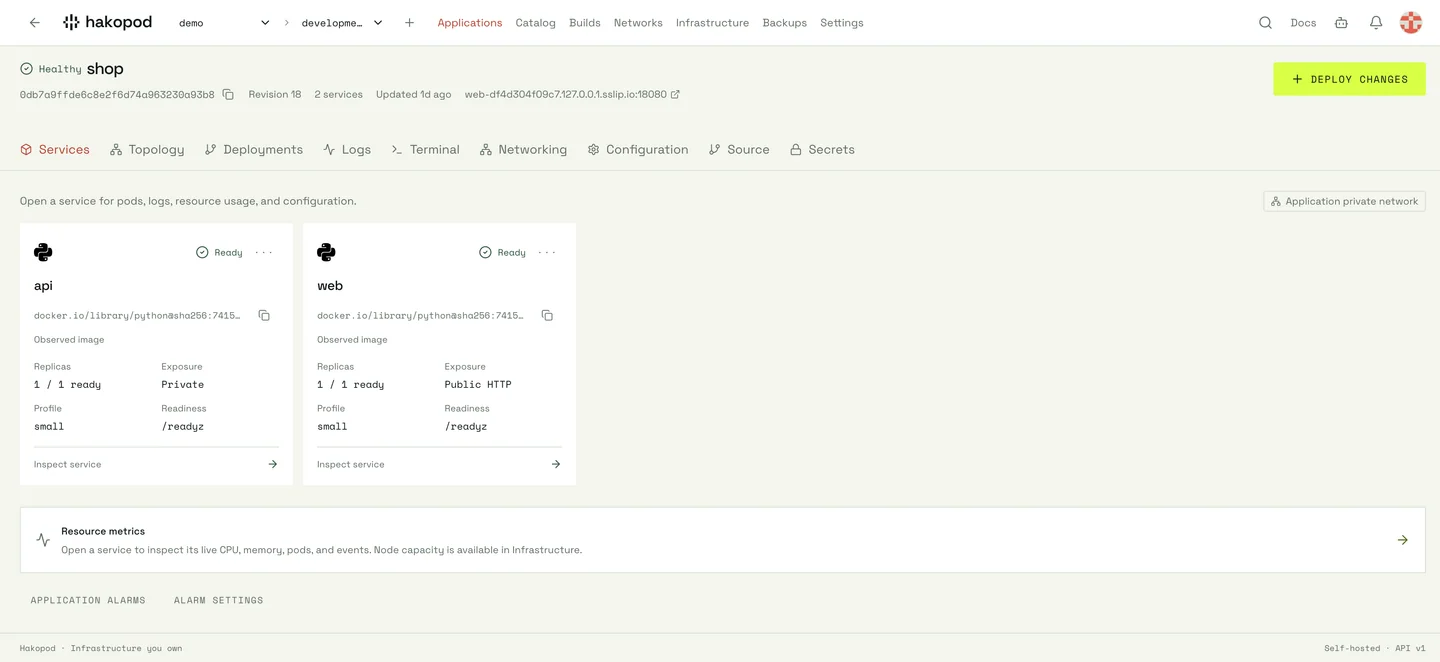Click the api service name
Image resolution: width=1440 pixels, height=662 pixels.
coord(43,285)
